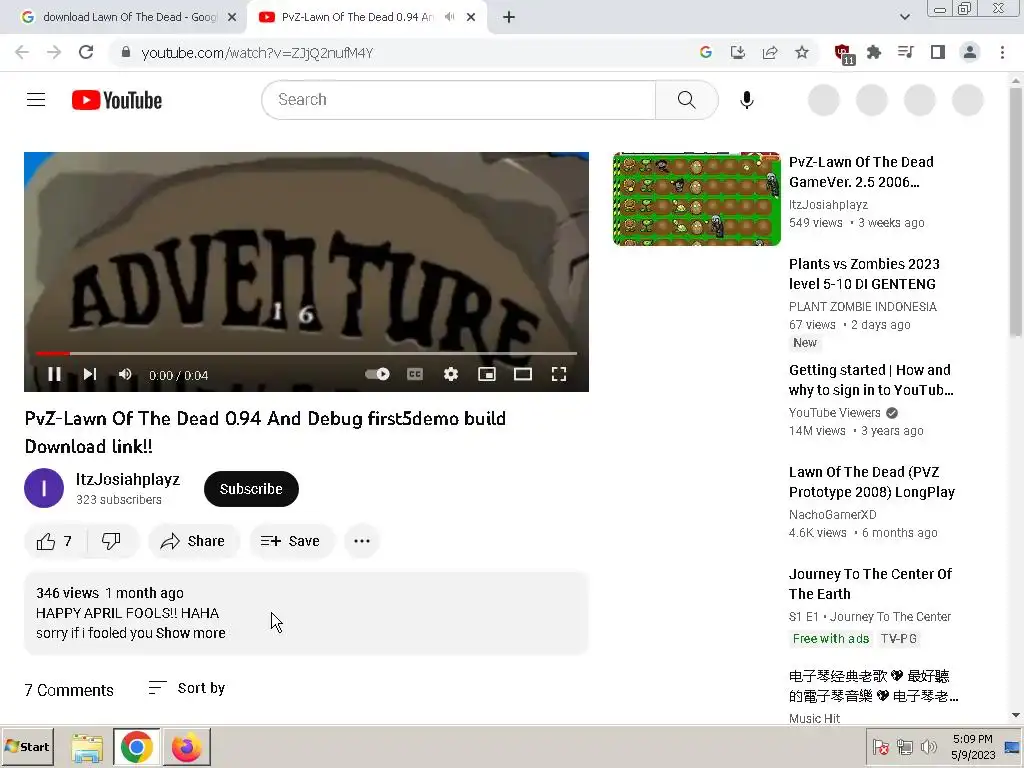Screen dimensions: 1024x768
Task: Open Chrome three-dot menu
Action: (1002, 52)
